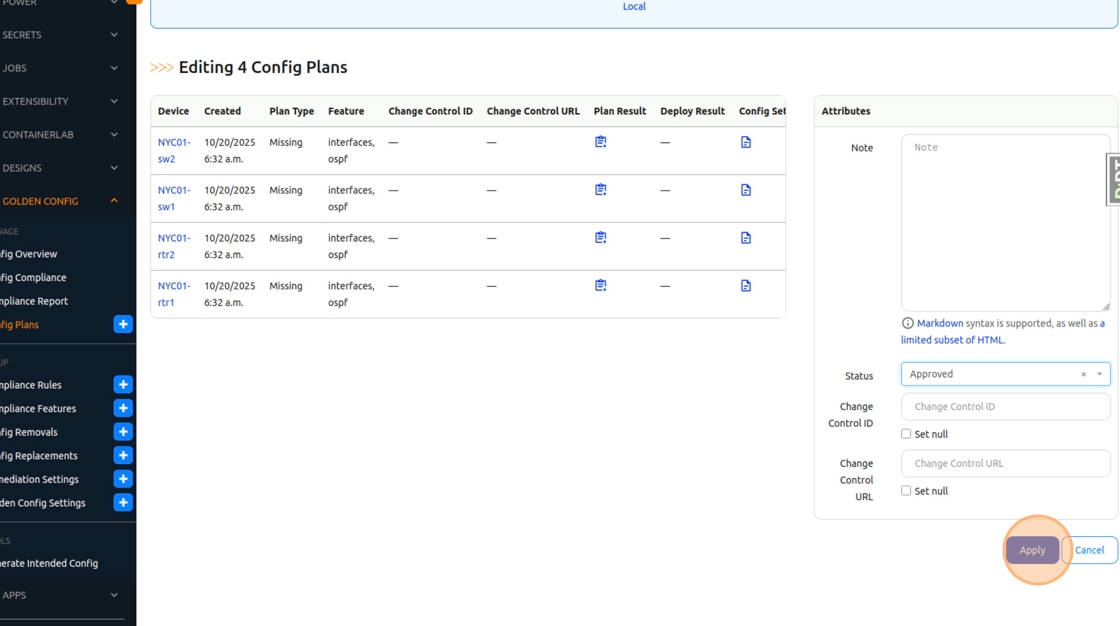The height and width of the screenshot is (626, 1120).
Task: Check Set null under Change Control ID
Action: 906,434
